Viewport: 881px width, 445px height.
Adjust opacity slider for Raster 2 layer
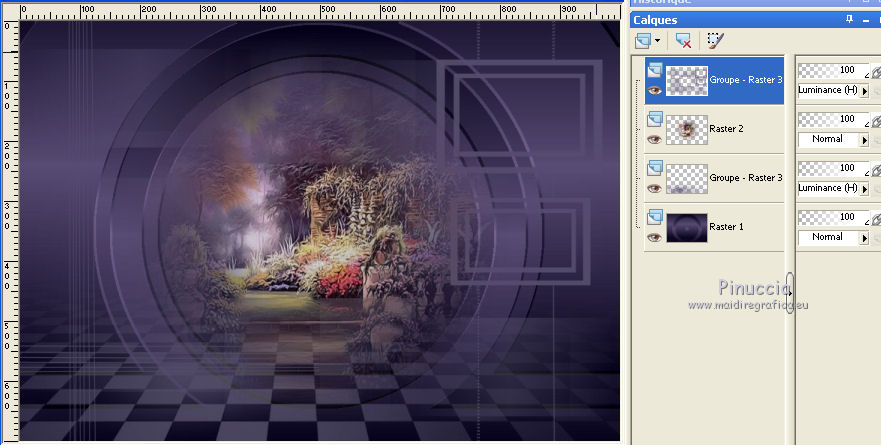tap(833, 120)
